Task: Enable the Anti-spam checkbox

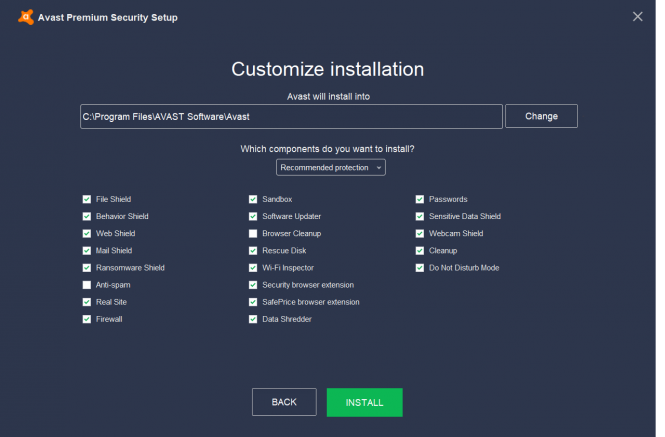Action: pyautogui.click(x=87, y=285)
